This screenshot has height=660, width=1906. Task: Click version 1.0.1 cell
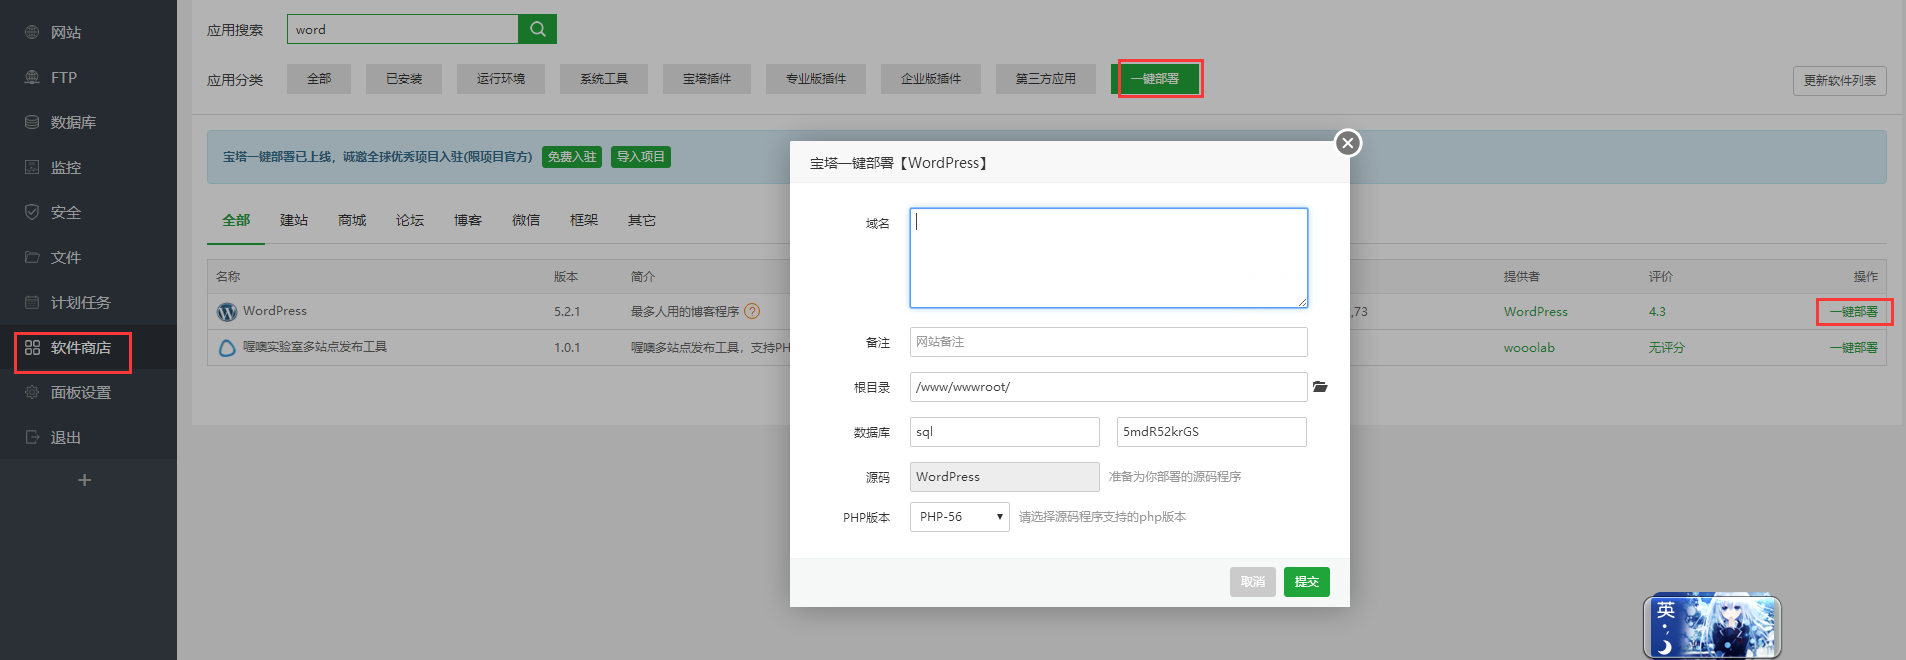(567, 348)
